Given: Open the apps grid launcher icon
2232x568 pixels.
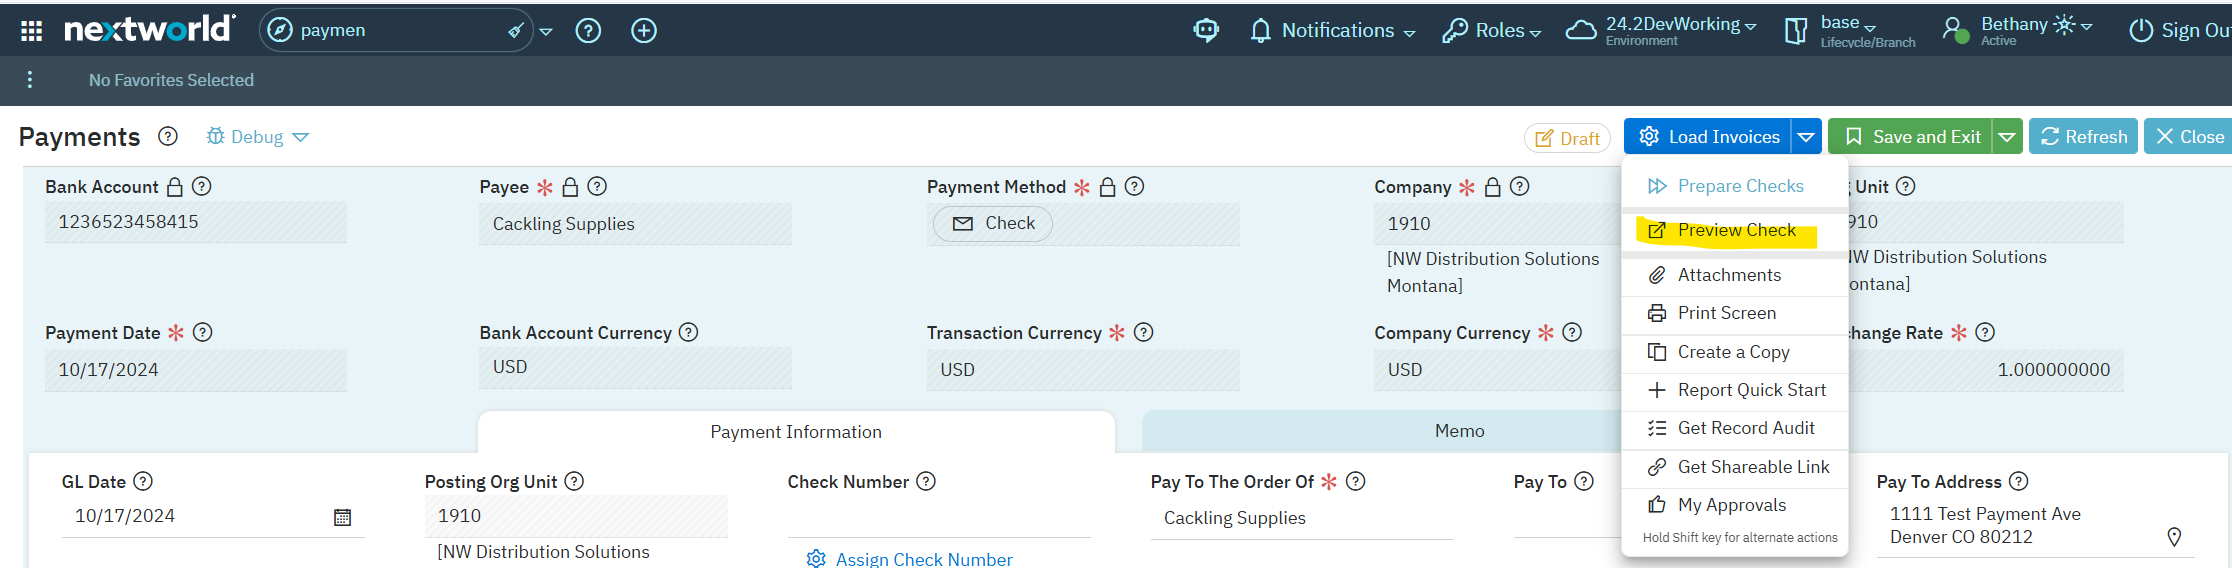Looking at the screenshot, I should [x=31, y=31].
